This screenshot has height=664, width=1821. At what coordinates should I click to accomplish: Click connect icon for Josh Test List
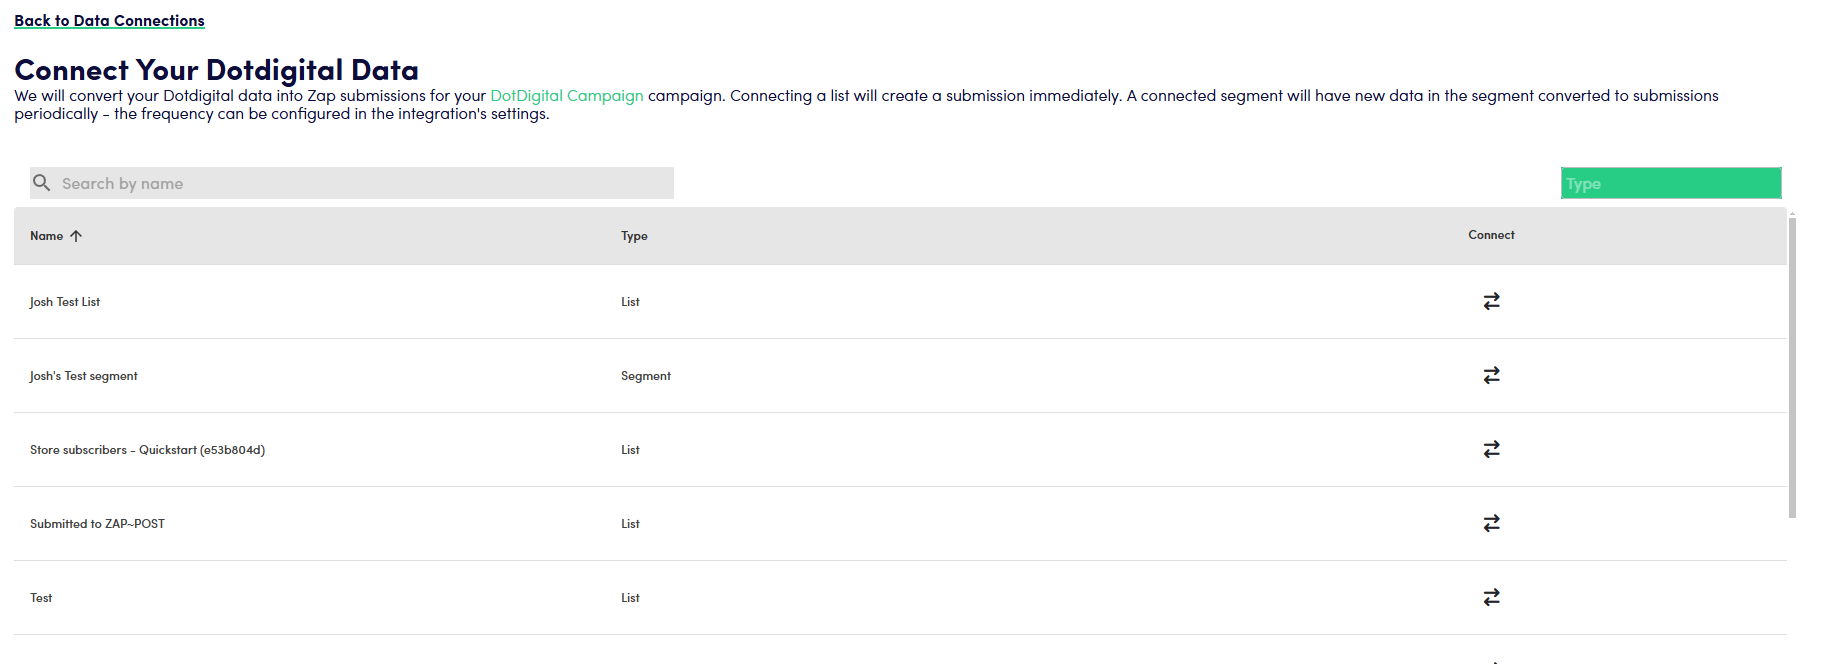click(x=1491, y=301)
